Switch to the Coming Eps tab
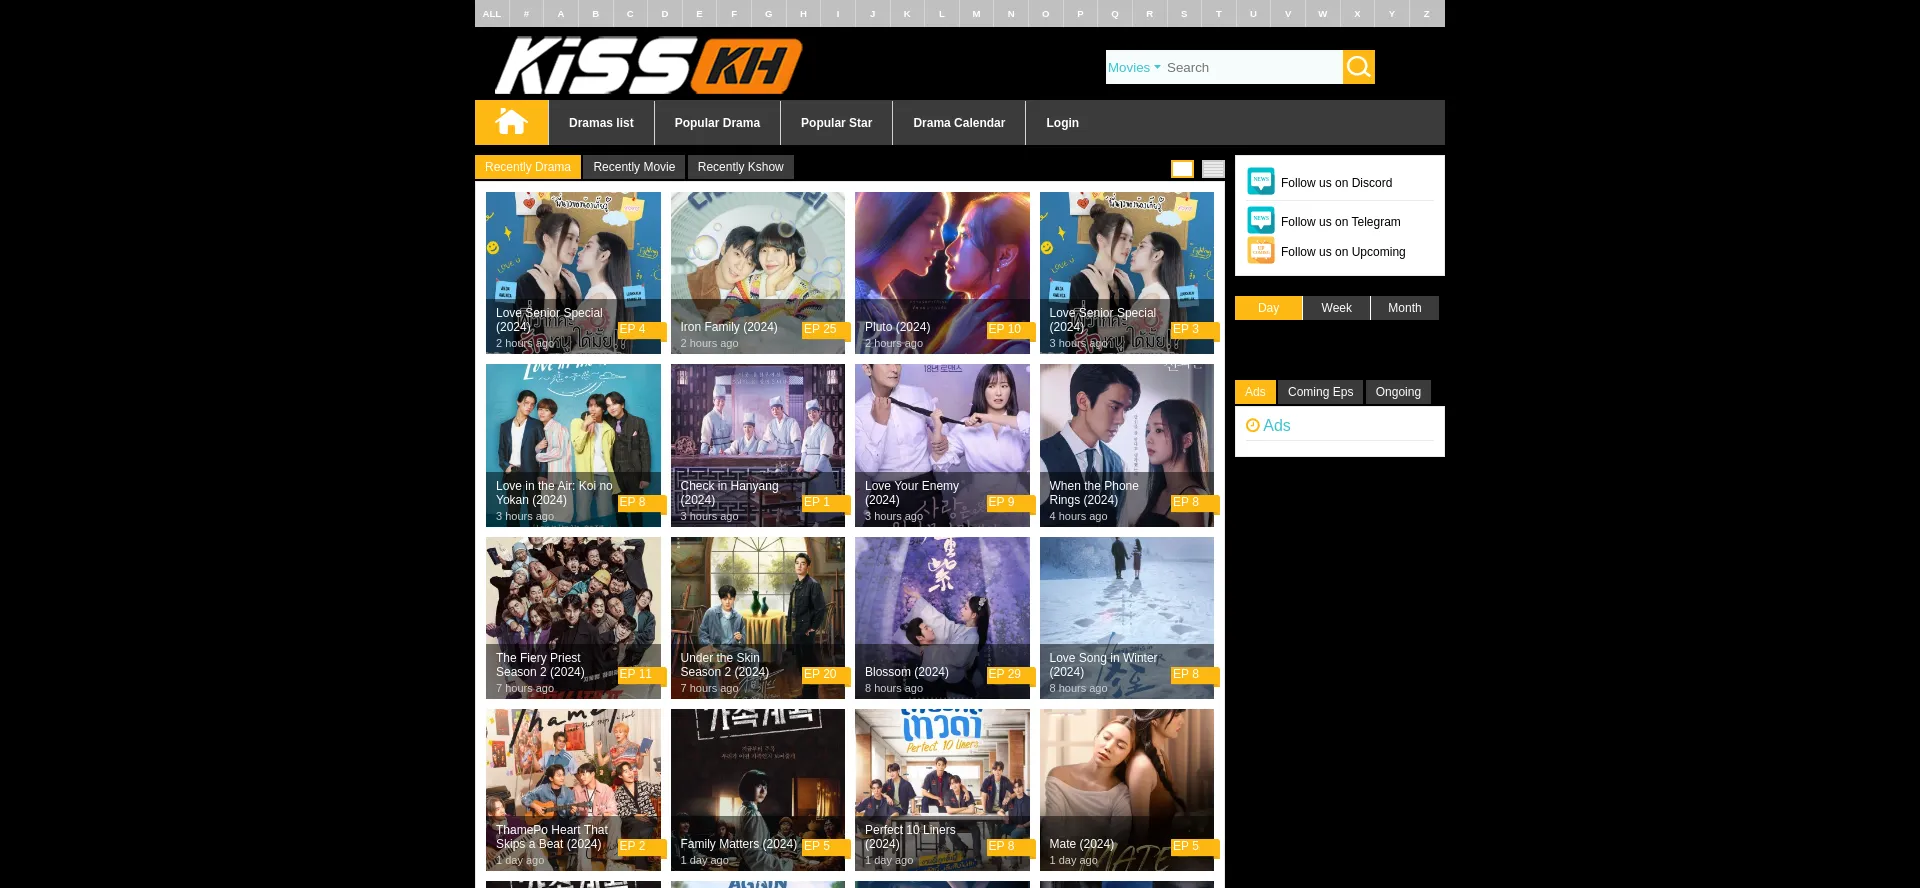 pyautogui.click(x=1320, y=392)
